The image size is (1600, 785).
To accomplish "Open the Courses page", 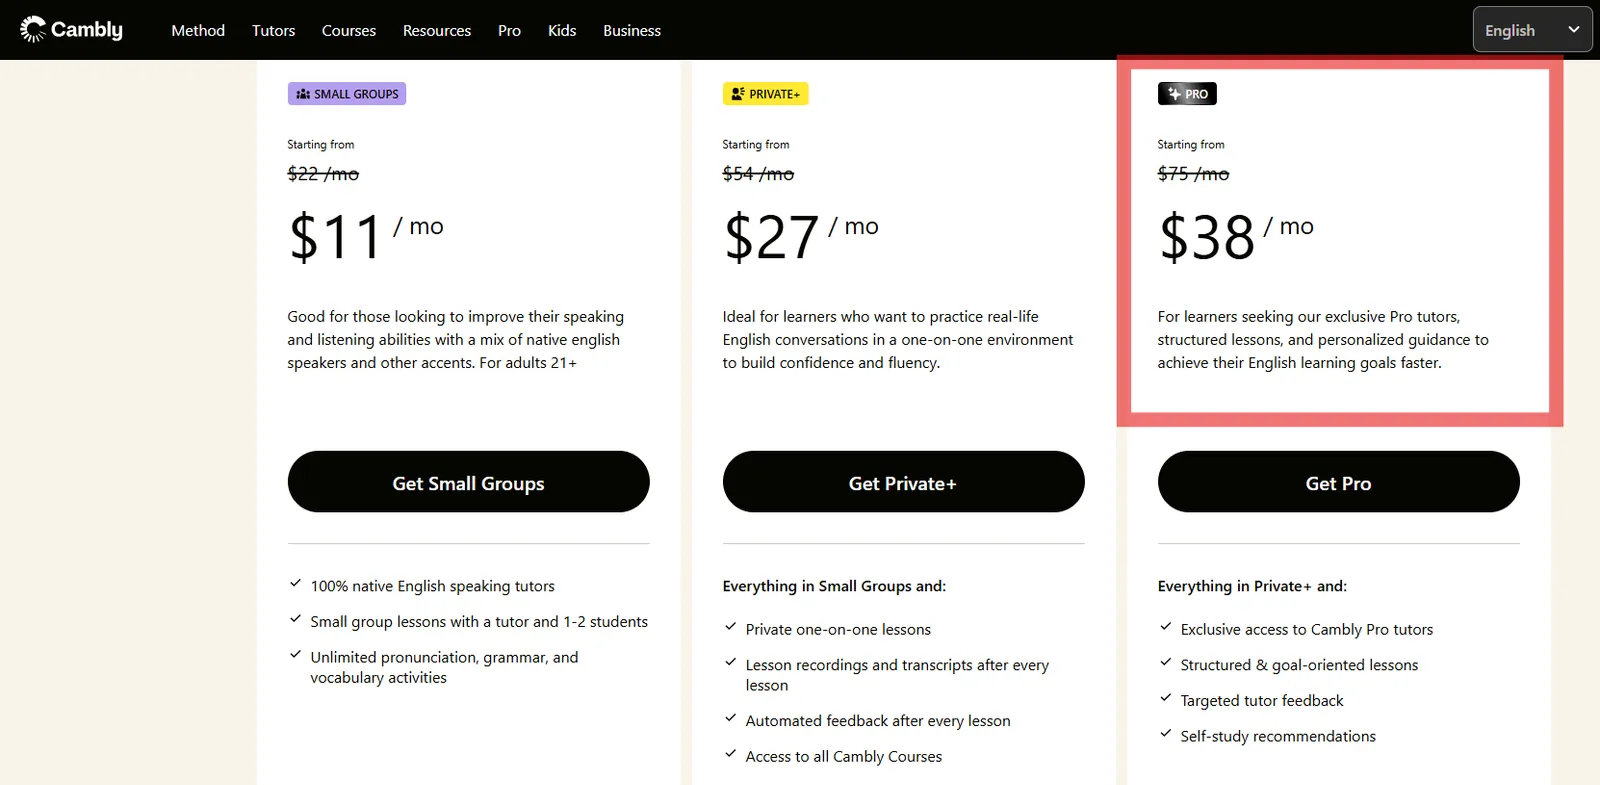I will [x=348, y=30].
